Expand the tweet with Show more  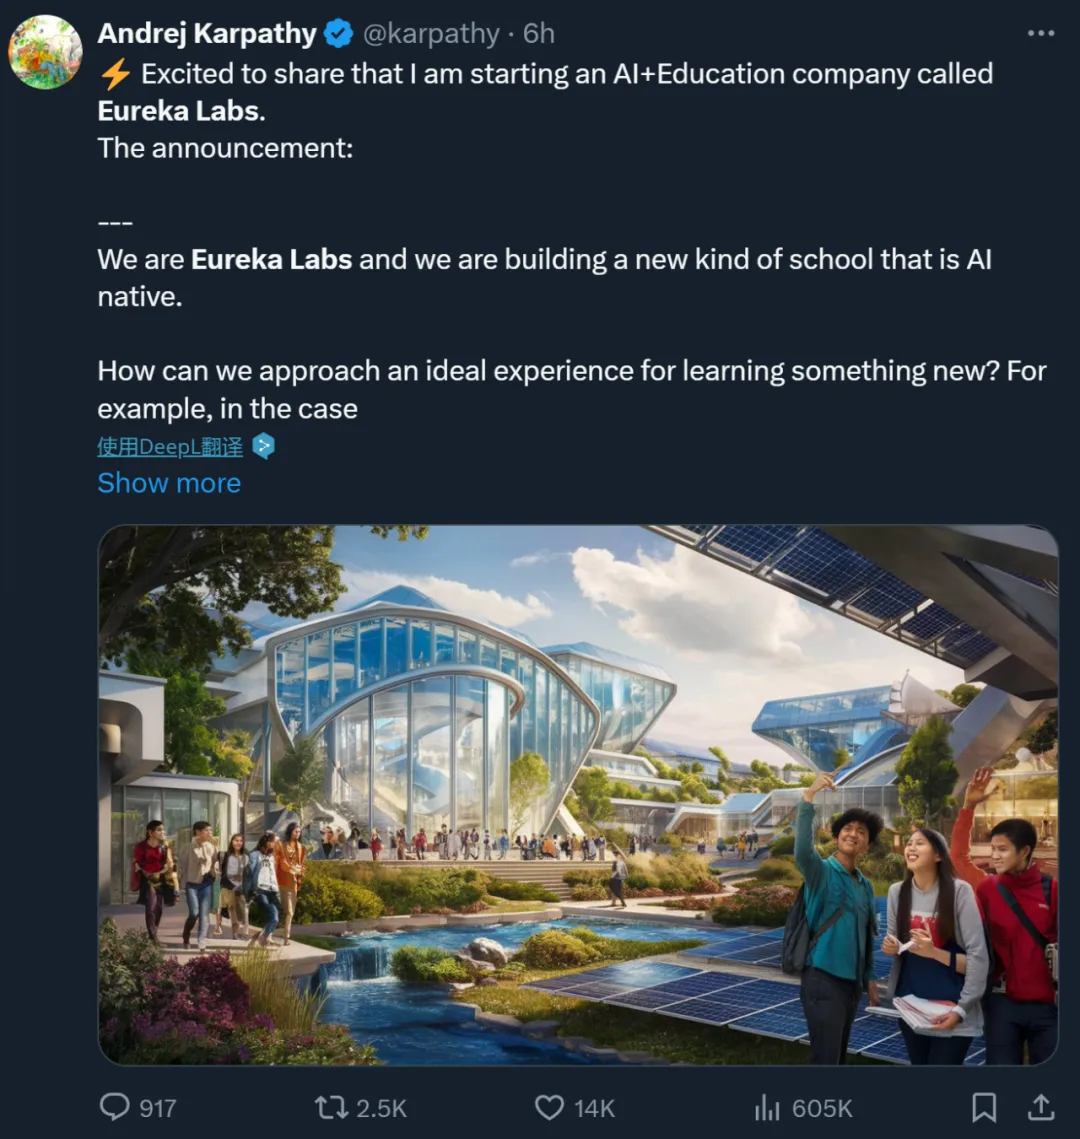pyautogui.click(x=169, y=483)
